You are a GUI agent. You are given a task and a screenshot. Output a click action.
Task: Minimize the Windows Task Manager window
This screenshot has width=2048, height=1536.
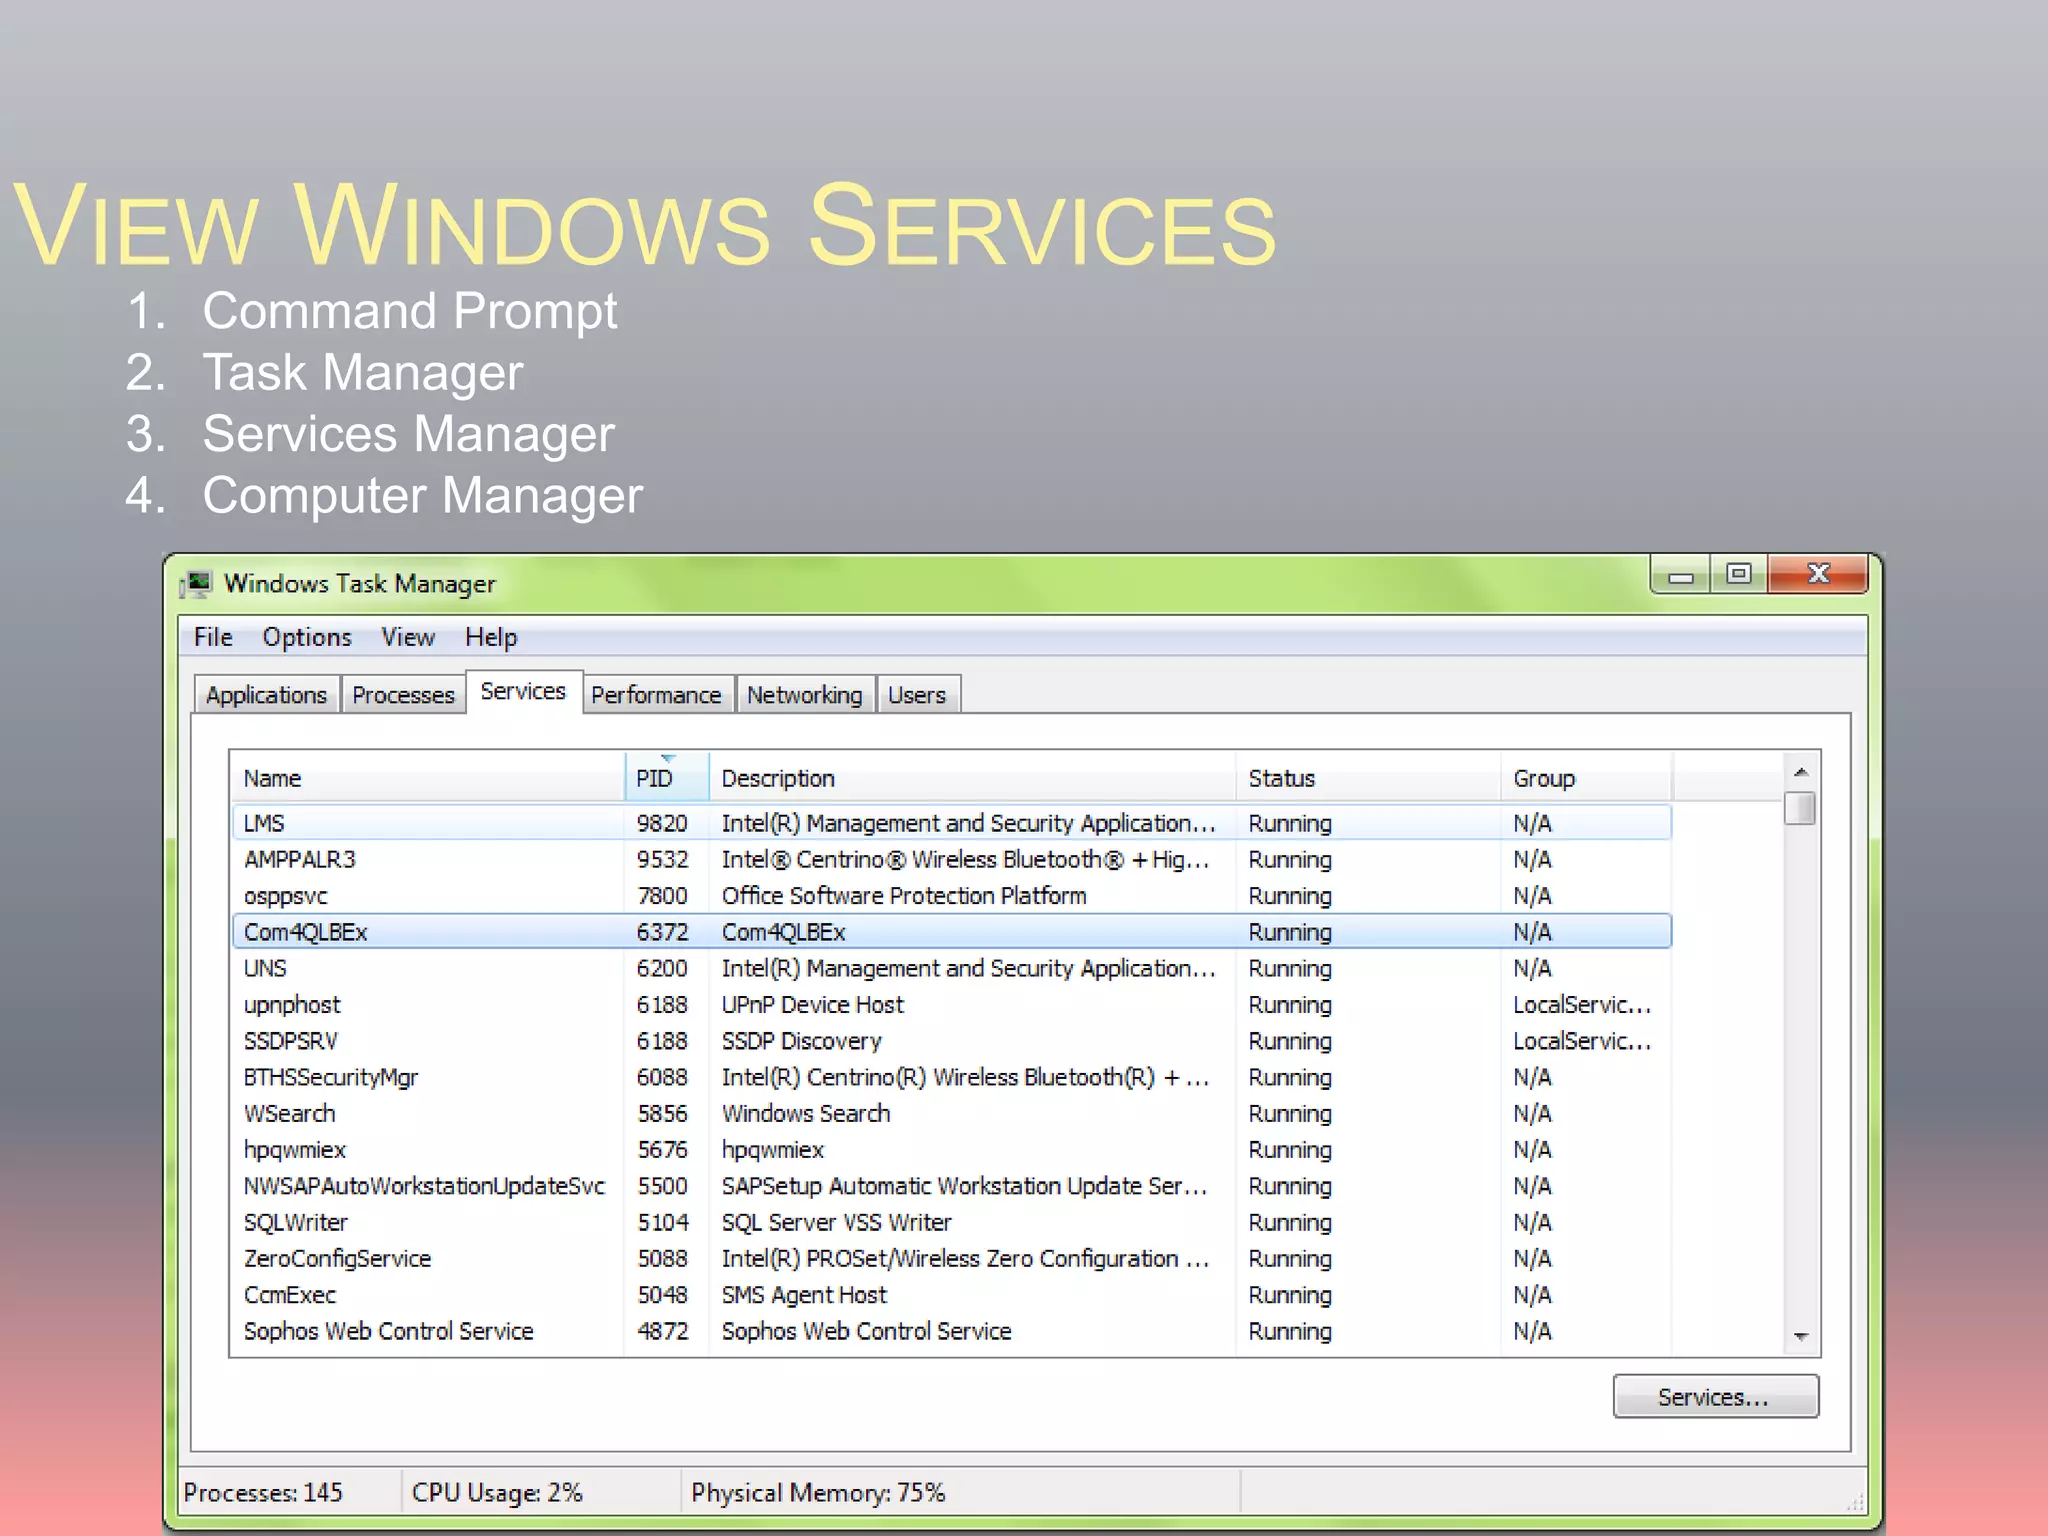pyautogui.click(x=1681, y=575)
